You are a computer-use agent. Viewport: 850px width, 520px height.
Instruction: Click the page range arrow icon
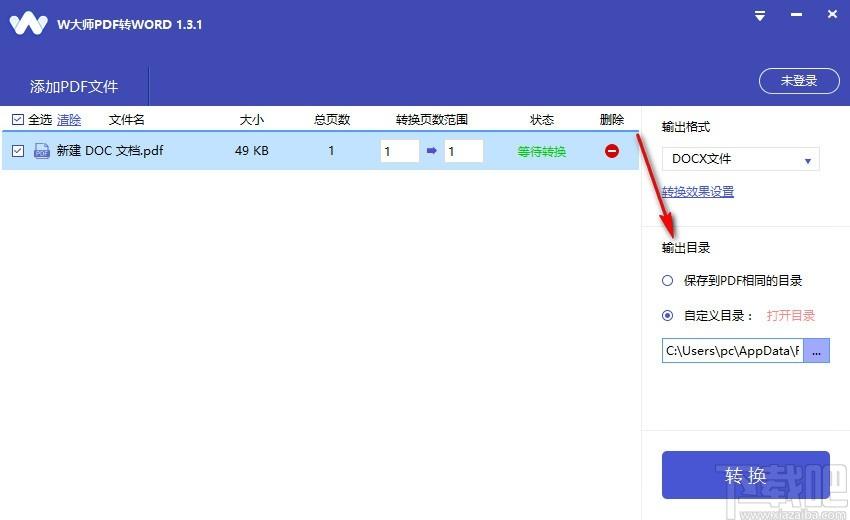pos(432,151)
